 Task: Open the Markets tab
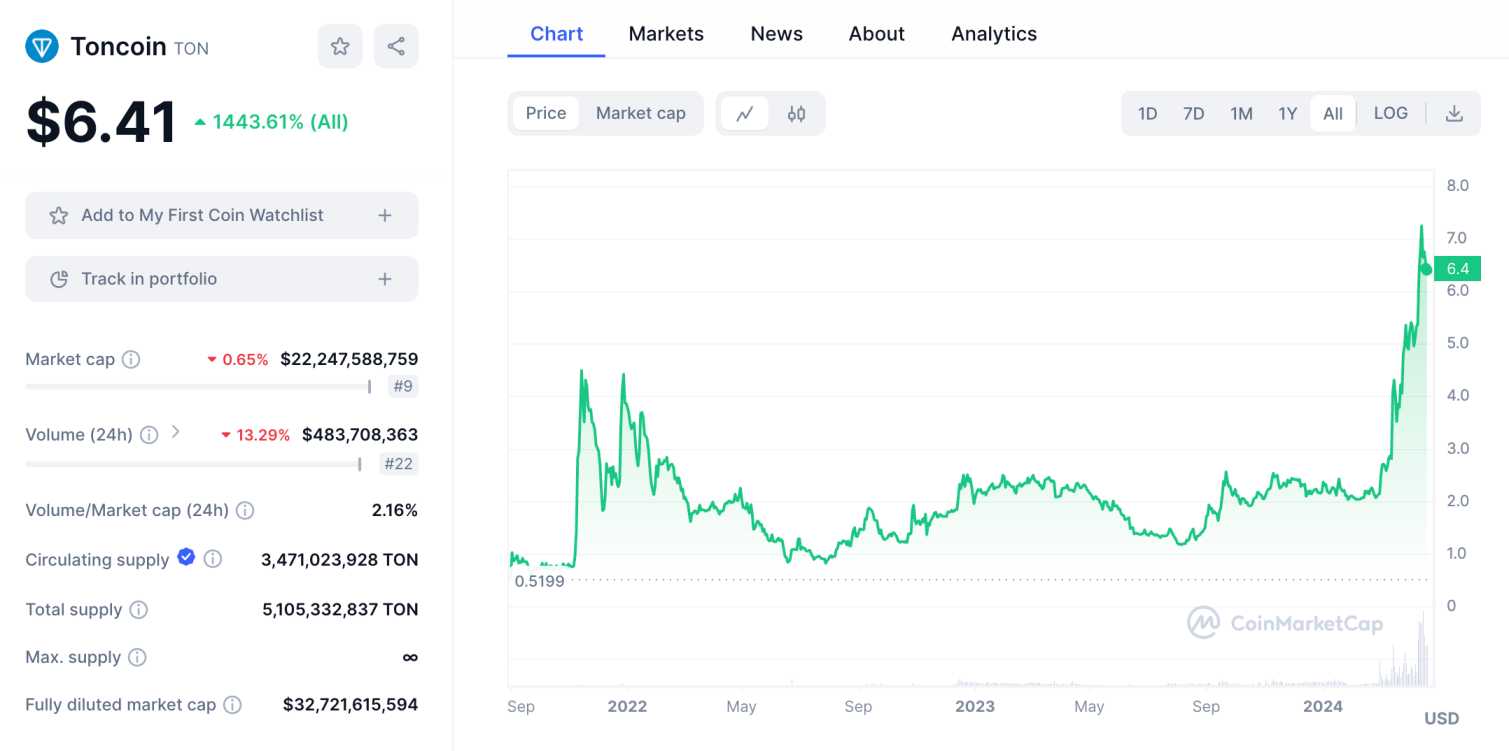click(666, 34)
